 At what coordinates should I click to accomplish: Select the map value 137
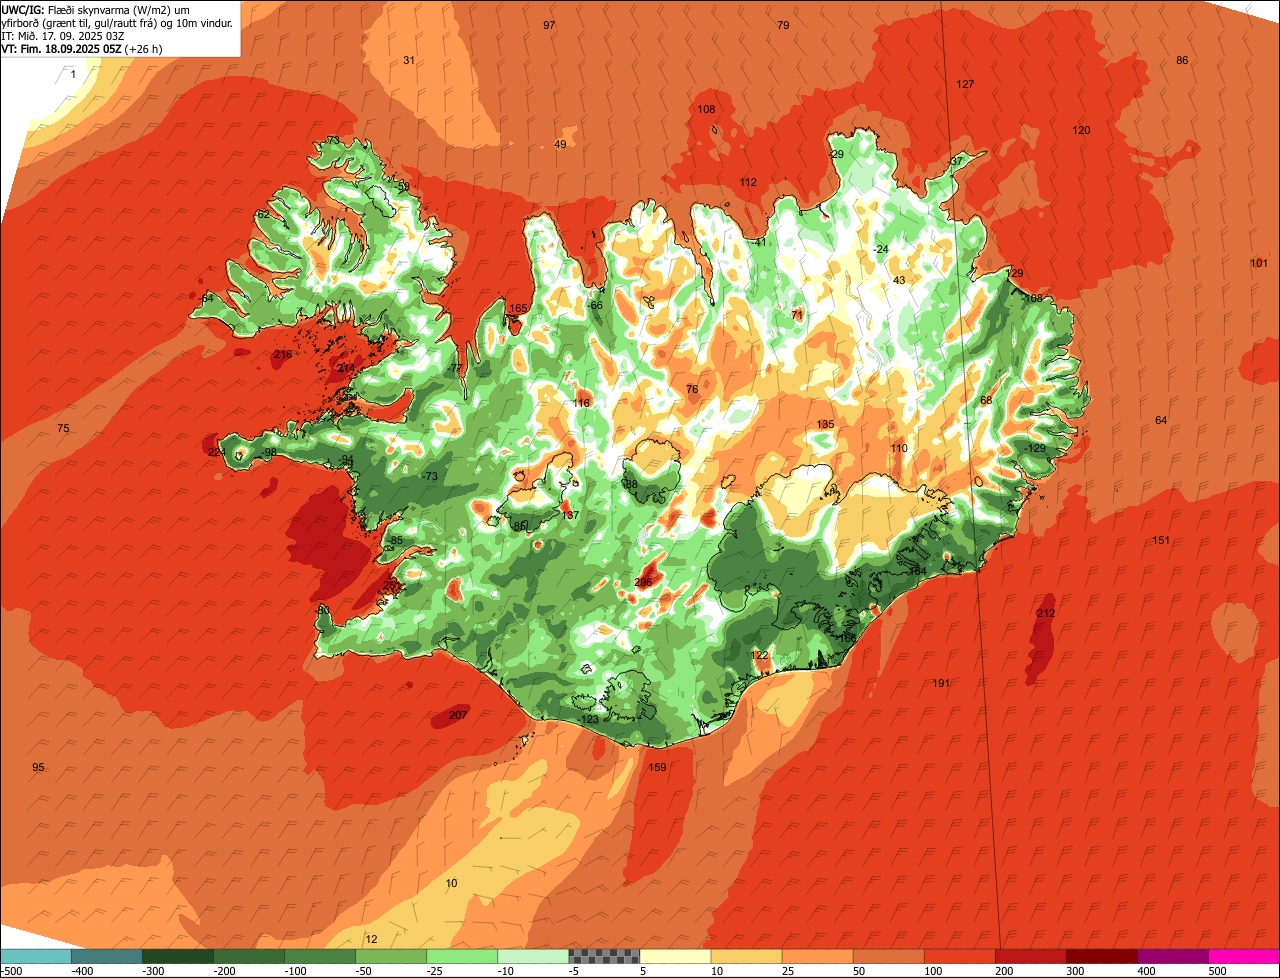pos(571,515)
